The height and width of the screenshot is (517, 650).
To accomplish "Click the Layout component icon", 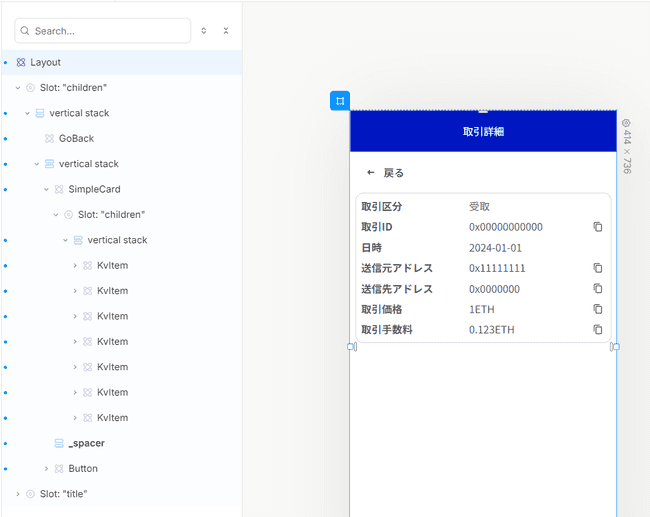I will [x=21, y=62].
